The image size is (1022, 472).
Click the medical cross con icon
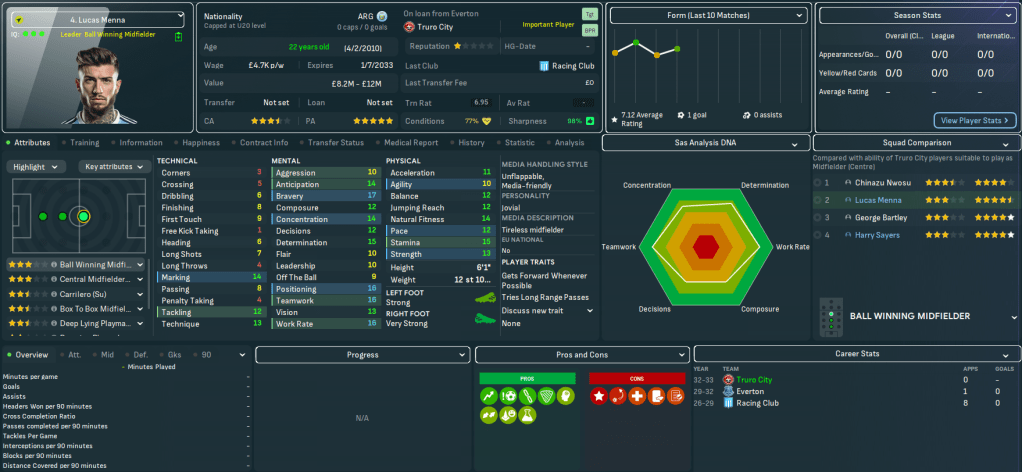click(x=636, y=396)
